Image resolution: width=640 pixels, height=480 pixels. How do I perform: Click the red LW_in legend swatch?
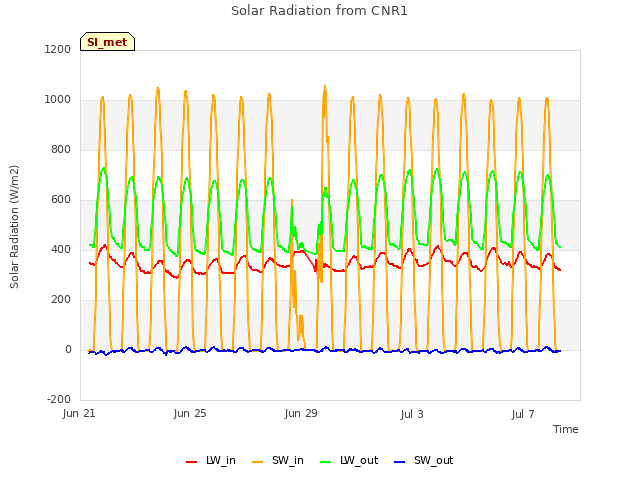[191, 462]
